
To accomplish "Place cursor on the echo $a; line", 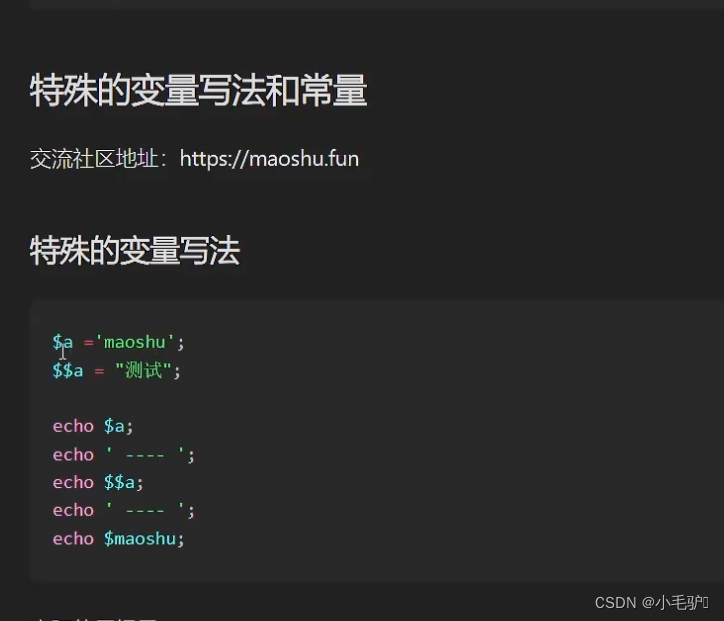I will [93, 426].
